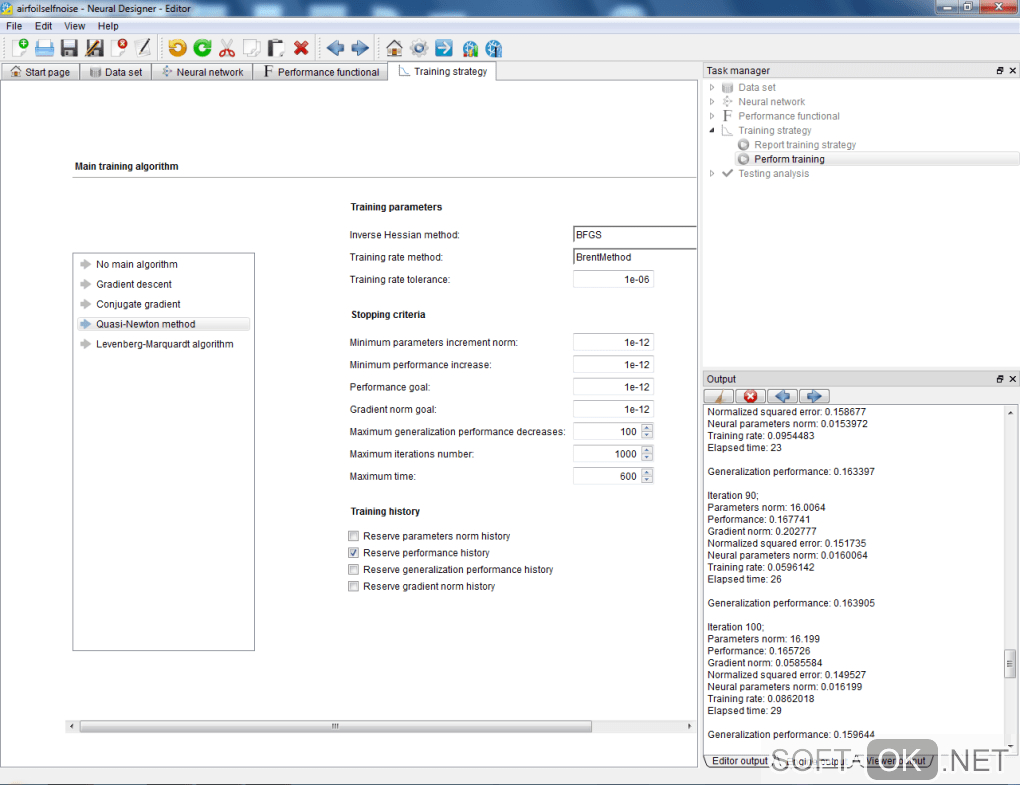Click the last neural network toolbar icon
Image resolution: width=1020 pixels, height=785 pixels.
point(494,47)
